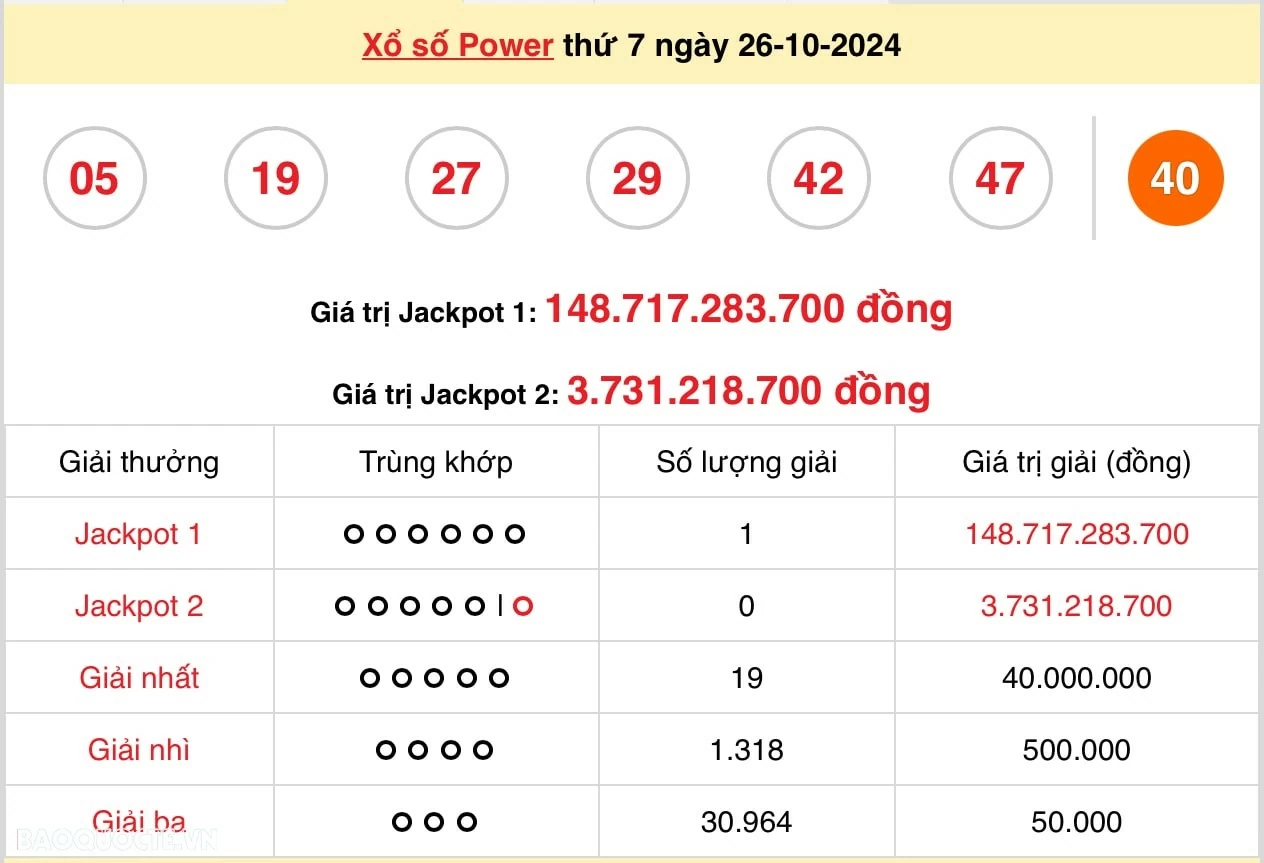Select the Trùng khớp column header
Image resolution: width=1264 pixels, height=863 pixels.
pyautogui.click(x=435, y=462)
